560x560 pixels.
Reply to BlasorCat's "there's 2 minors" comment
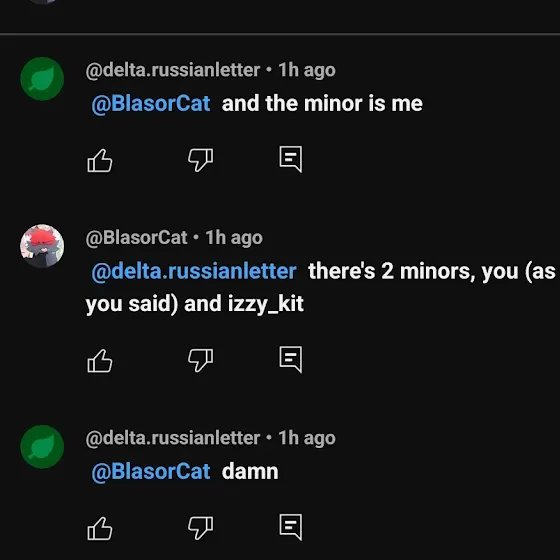pos(291,360)
